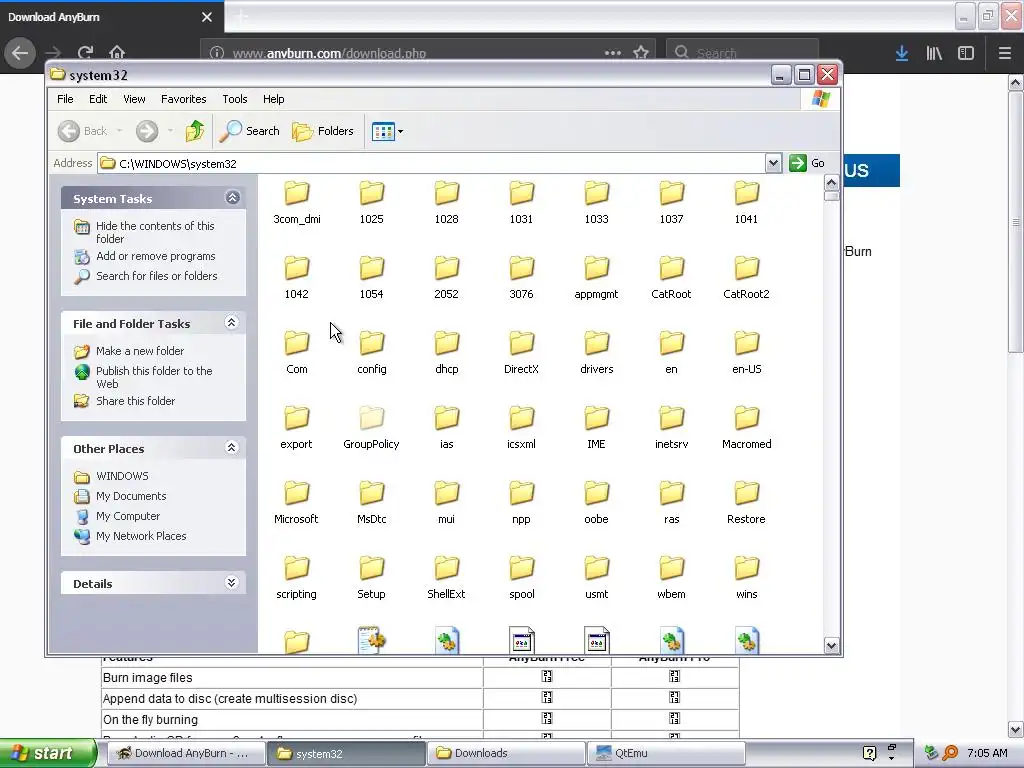Open the Tools menu
Viewport: 1024px width, 768px height.
click(x=234, y=99)
